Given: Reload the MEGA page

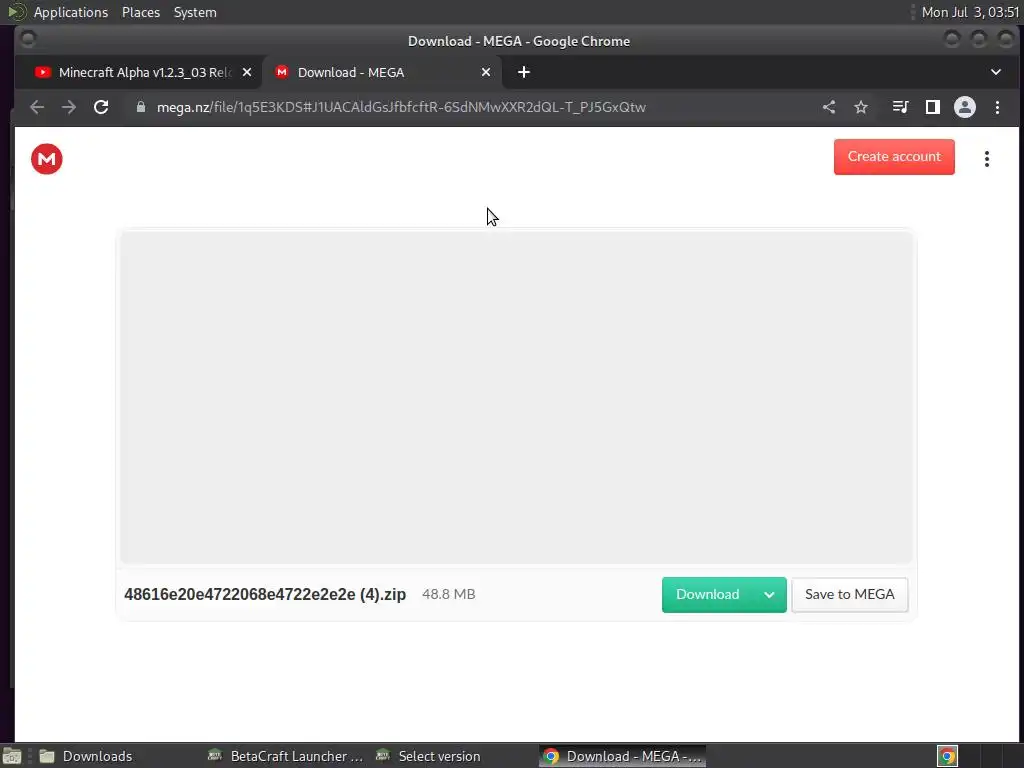Looking at the screenshot, I should pyautogui.click(x=101, y=107).
